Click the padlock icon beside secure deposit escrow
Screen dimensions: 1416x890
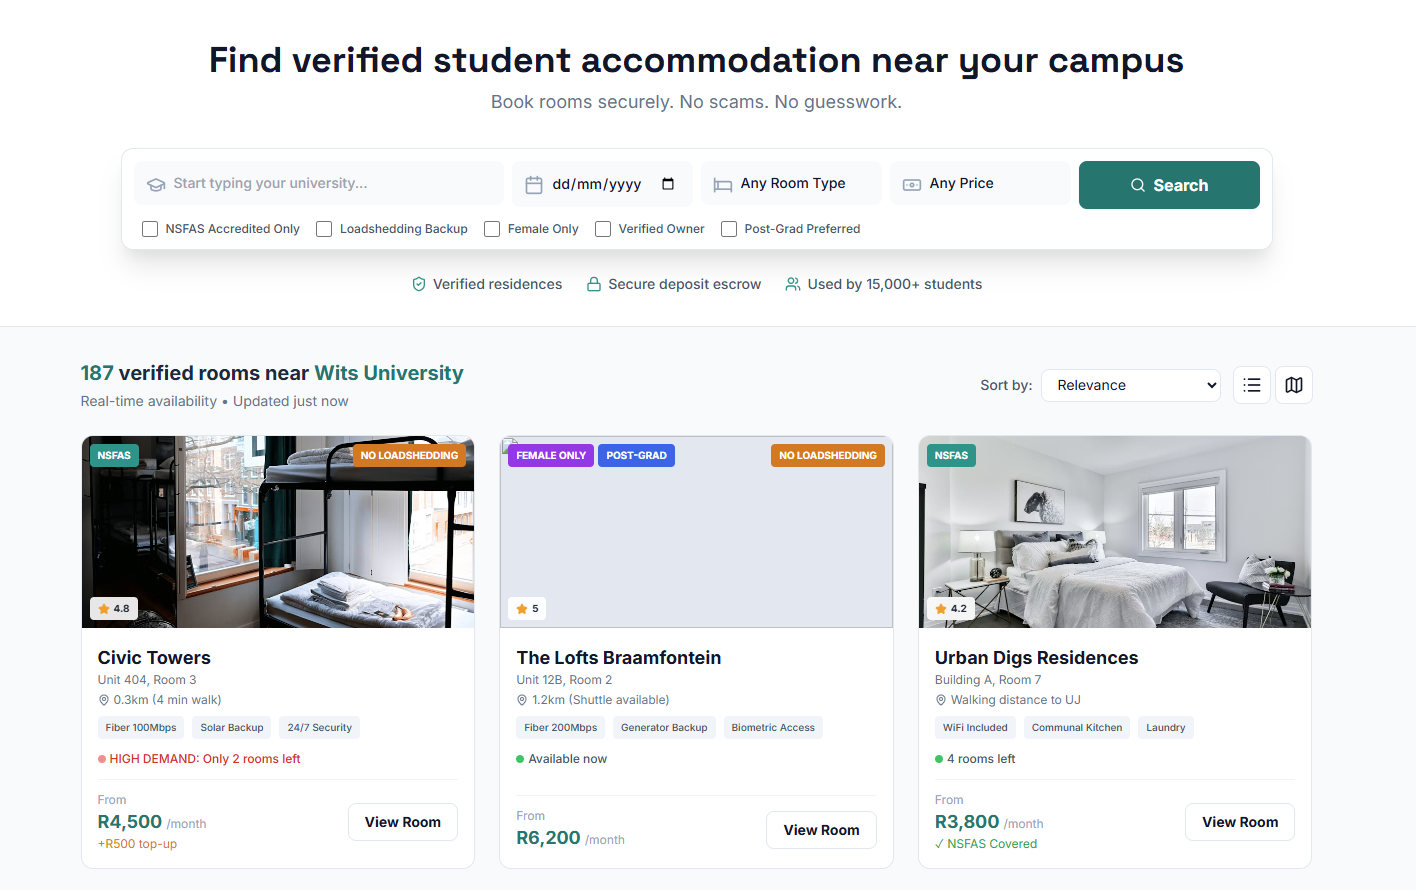pos(593,284)
